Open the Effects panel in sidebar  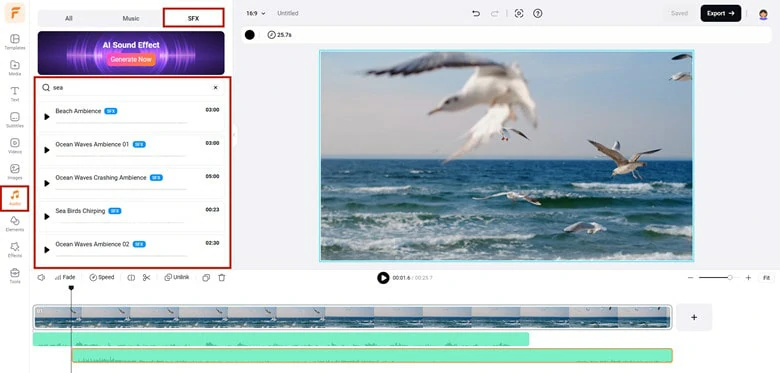15,249
